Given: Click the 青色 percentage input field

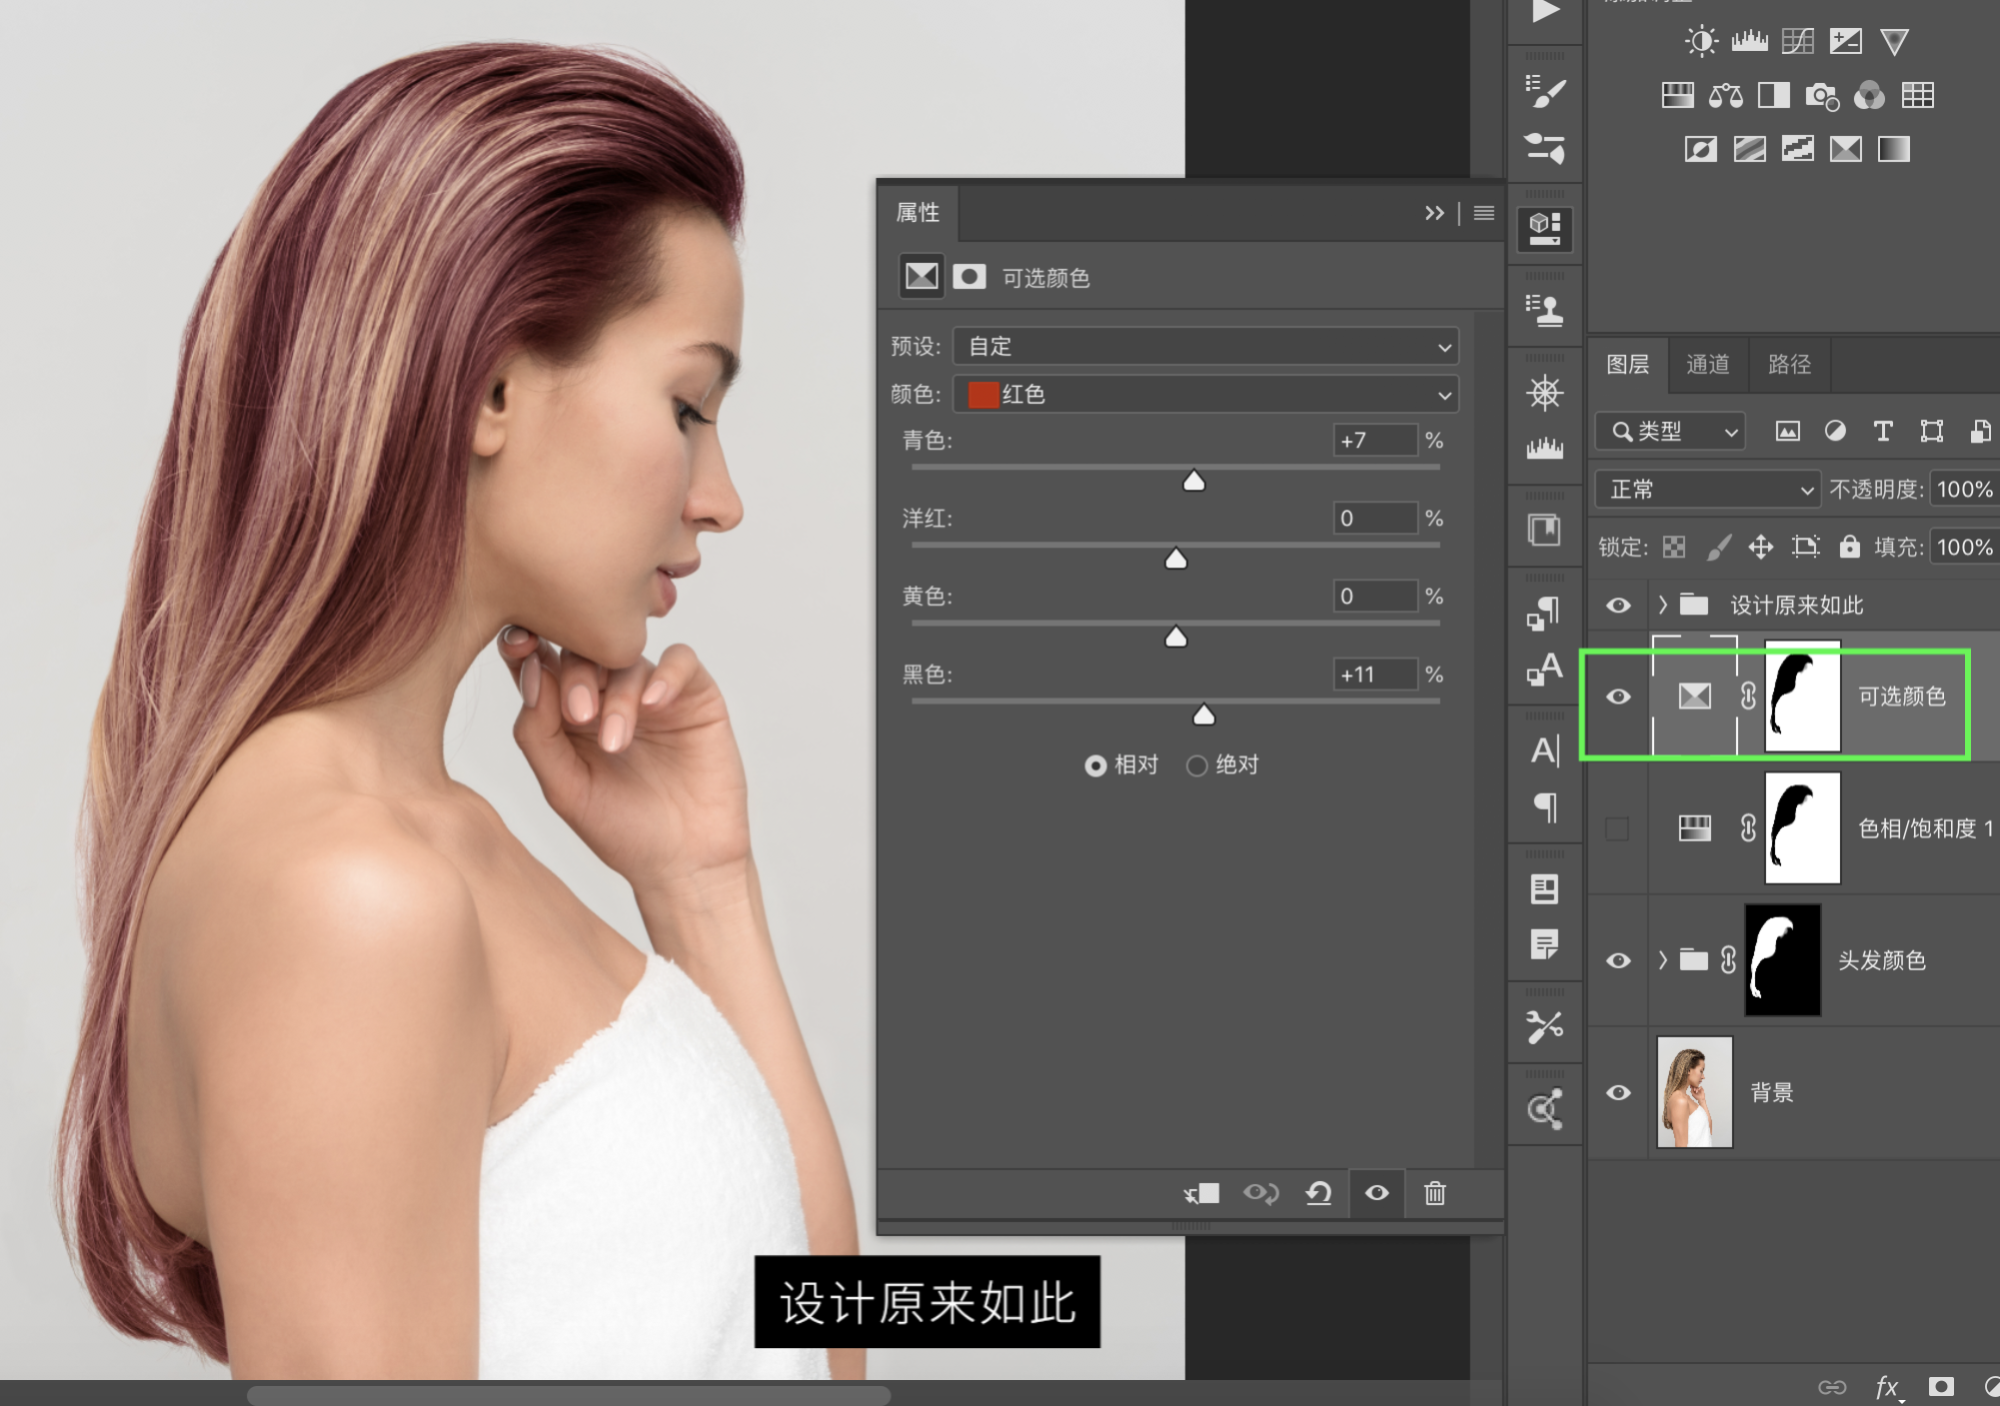Looking at the screenshot, I should (x=1374, y=440).
